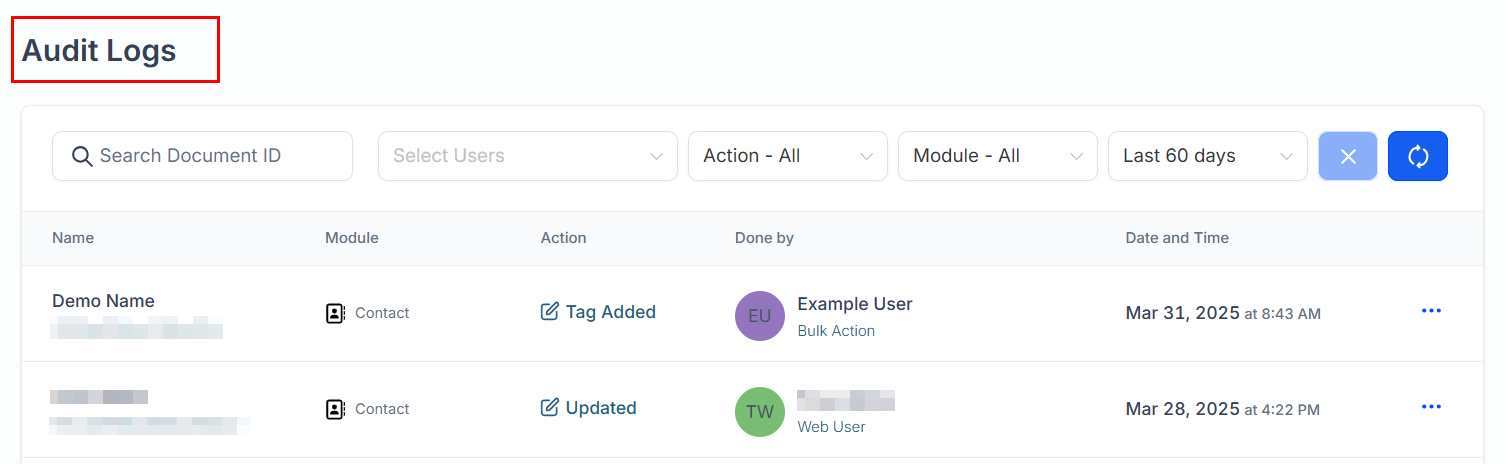Open more options for Mar 28 row

[1431, 407]
